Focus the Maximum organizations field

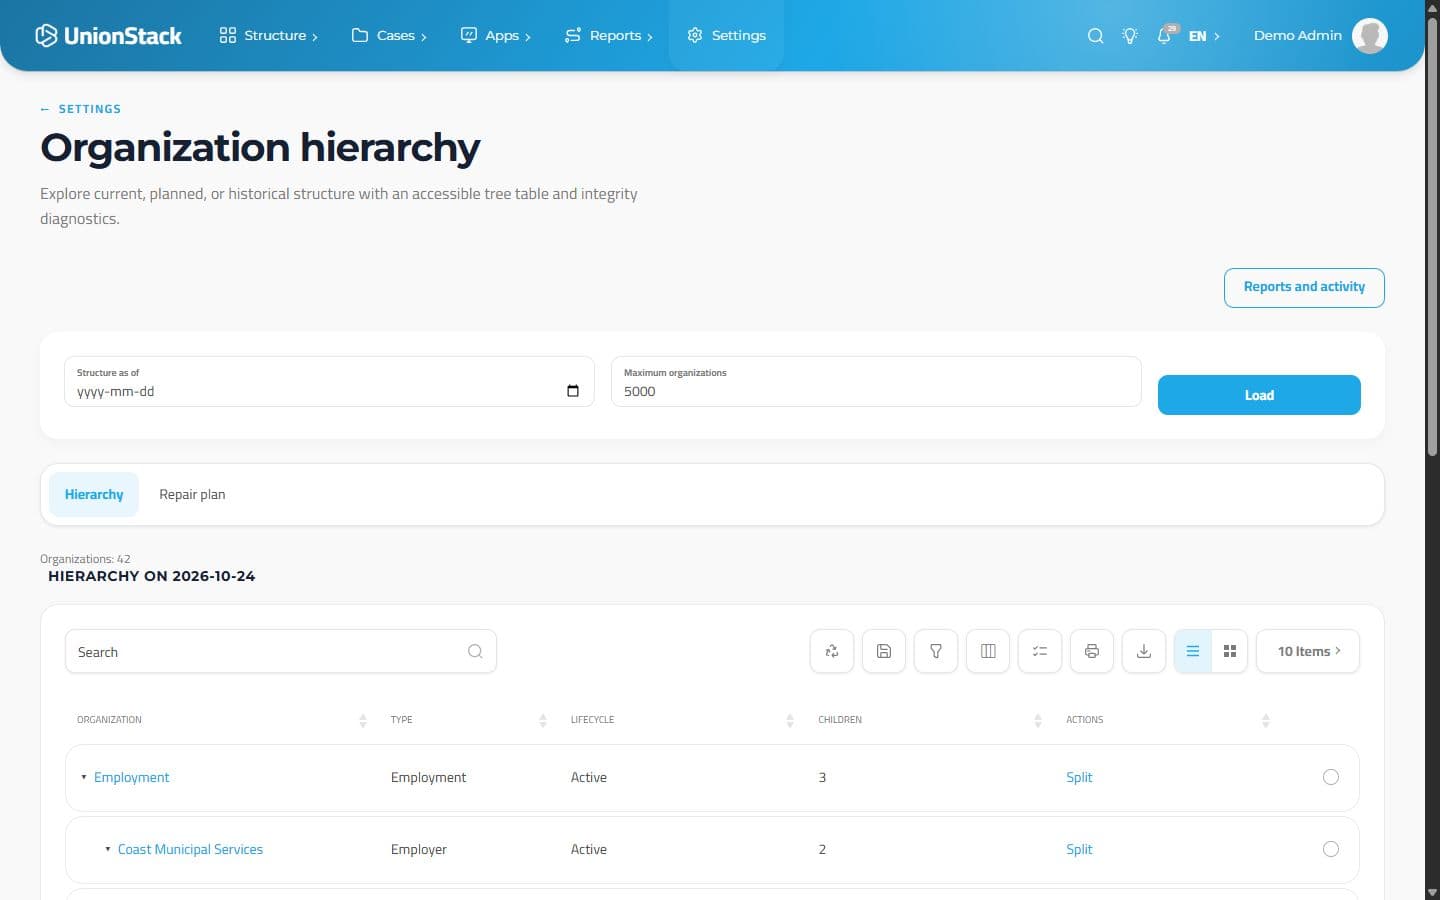[876, 382]
